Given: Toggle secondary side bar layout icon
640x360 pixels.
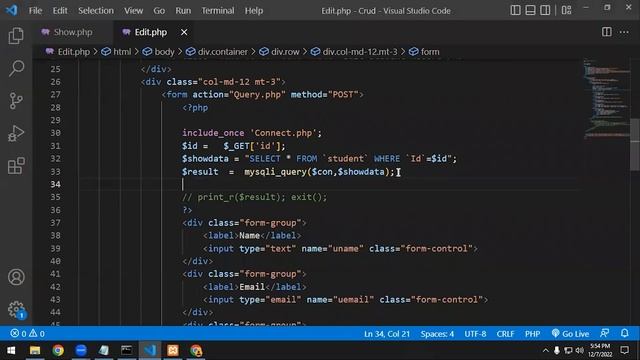Looking at the screenshot, I should click(x=545, y=10).
